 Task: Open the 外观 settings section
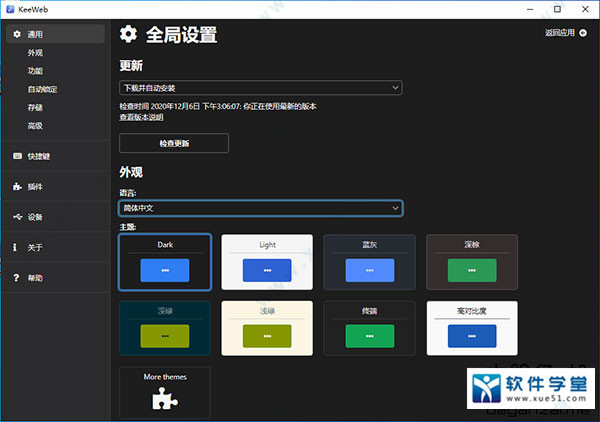coord(35,53)
